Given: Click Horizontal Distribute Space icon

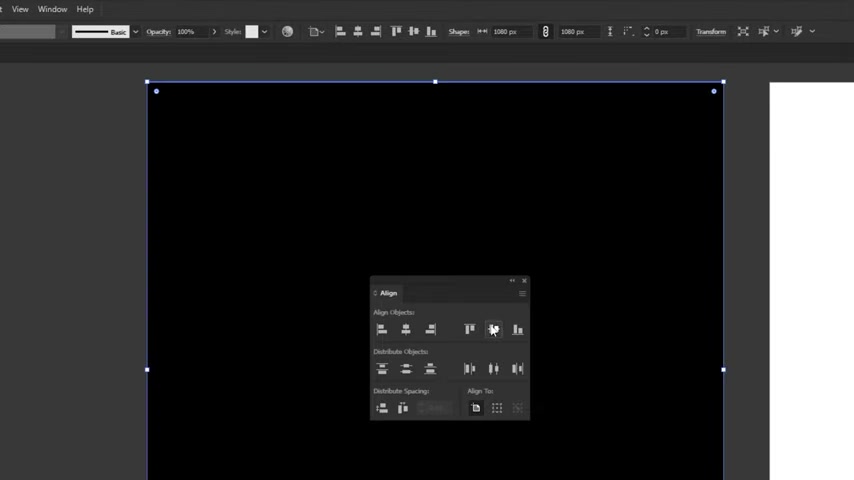Looking at the screenshot, I should [x=402, y=408].
